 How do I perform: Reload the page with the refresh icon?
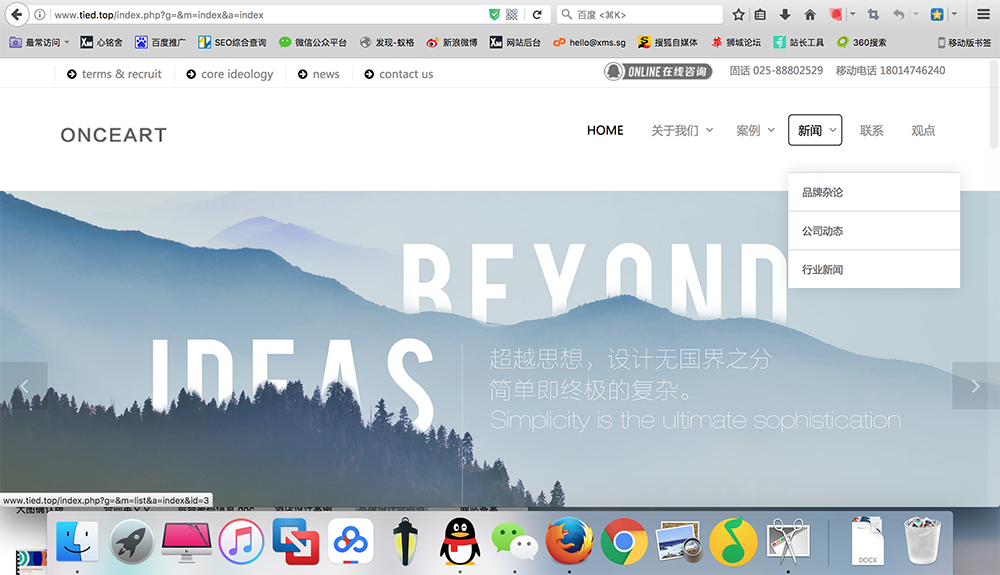[x=537, y=15]
